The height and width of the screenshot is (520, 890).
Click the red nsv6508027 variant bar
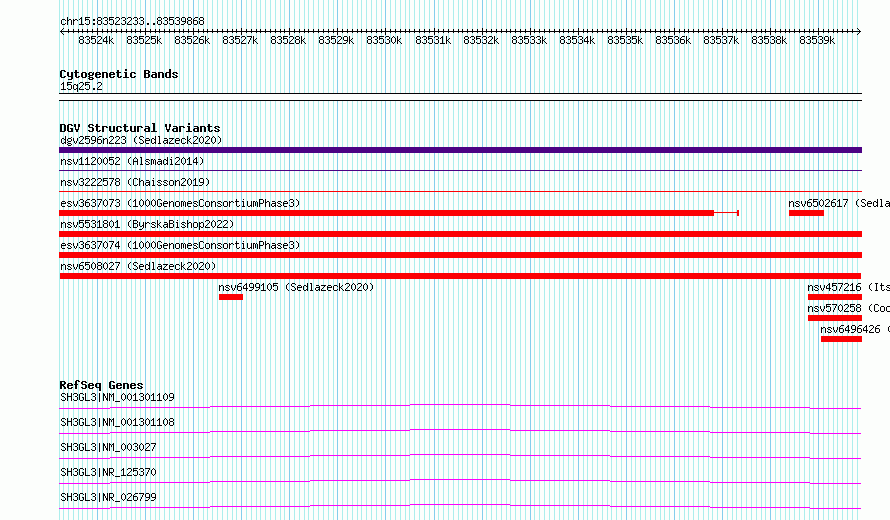tap(460, 276)
